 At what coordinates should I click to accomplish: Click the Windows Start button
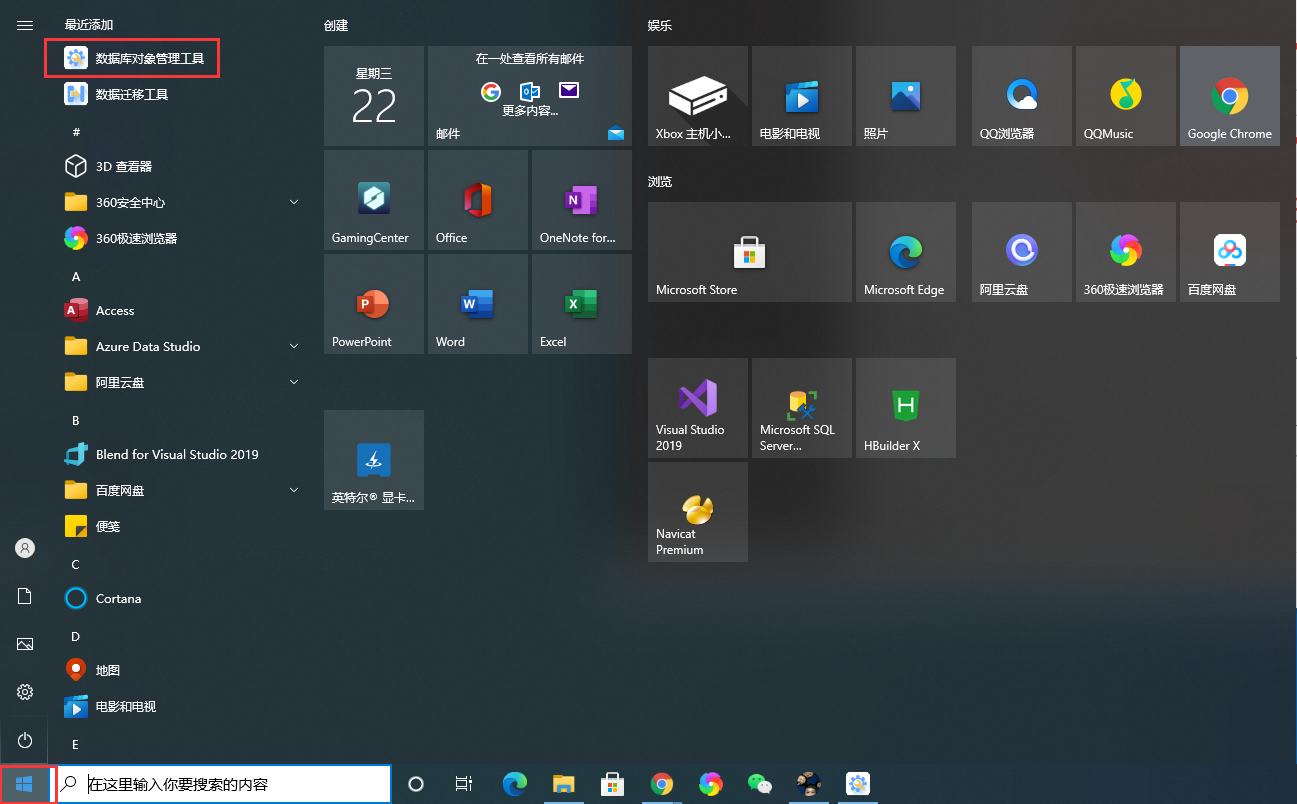[x=25, y=784]
